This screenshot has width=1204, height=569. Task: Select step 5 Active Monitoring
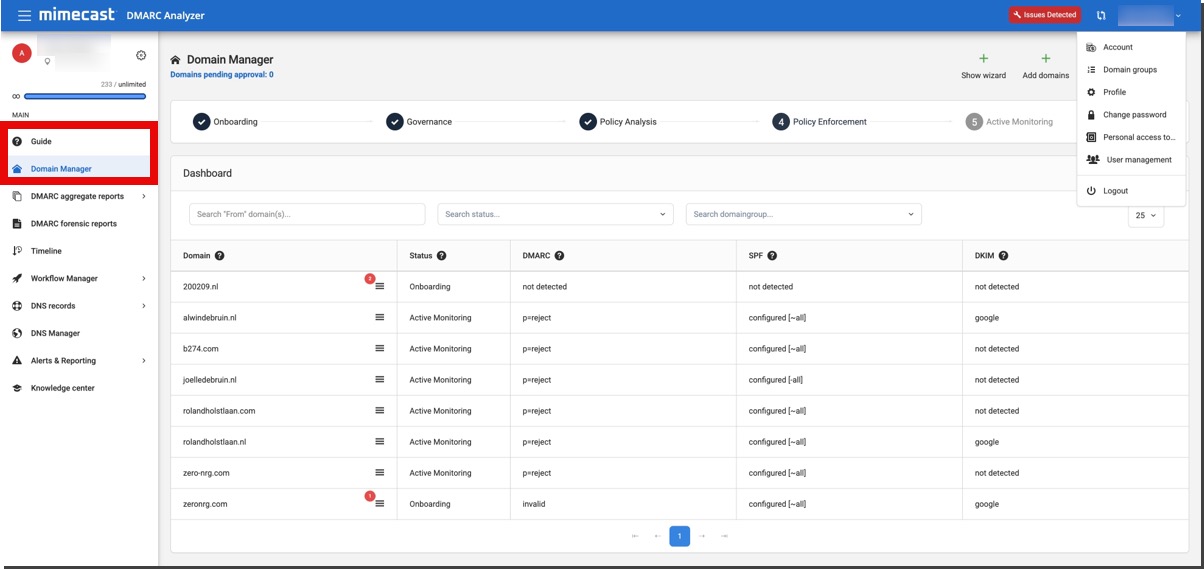[974, 122]
